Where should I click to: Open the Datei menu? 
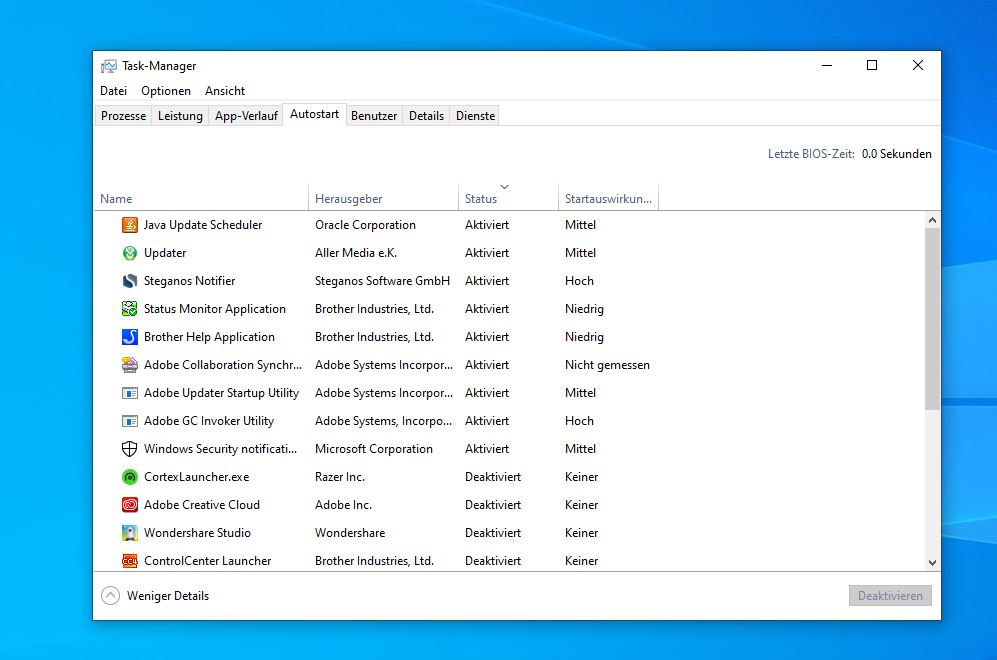click(x=113, y=91)
